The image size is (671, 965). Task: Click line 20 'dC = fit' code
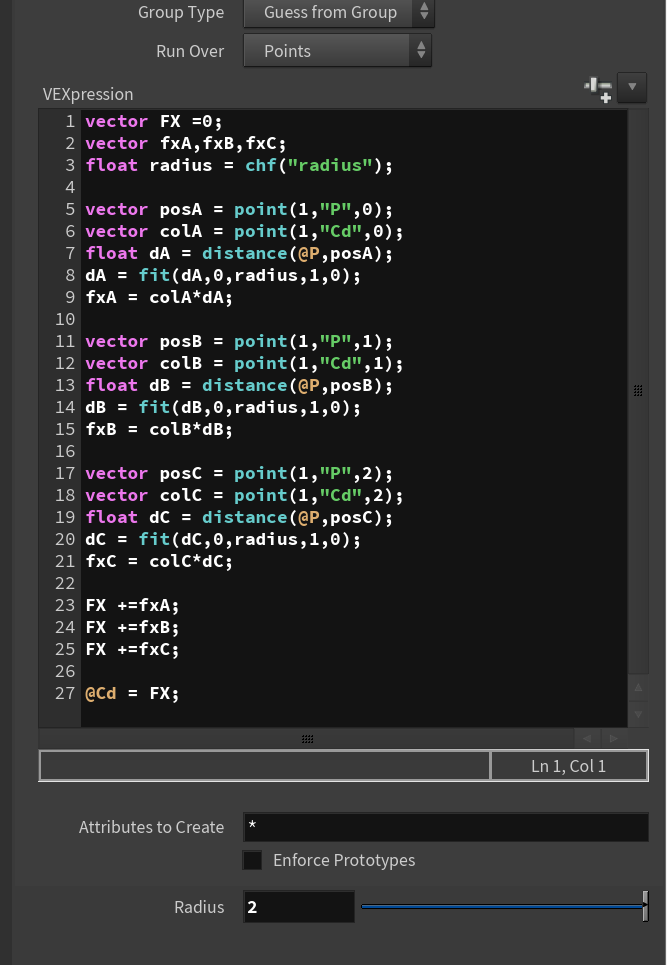223,539
